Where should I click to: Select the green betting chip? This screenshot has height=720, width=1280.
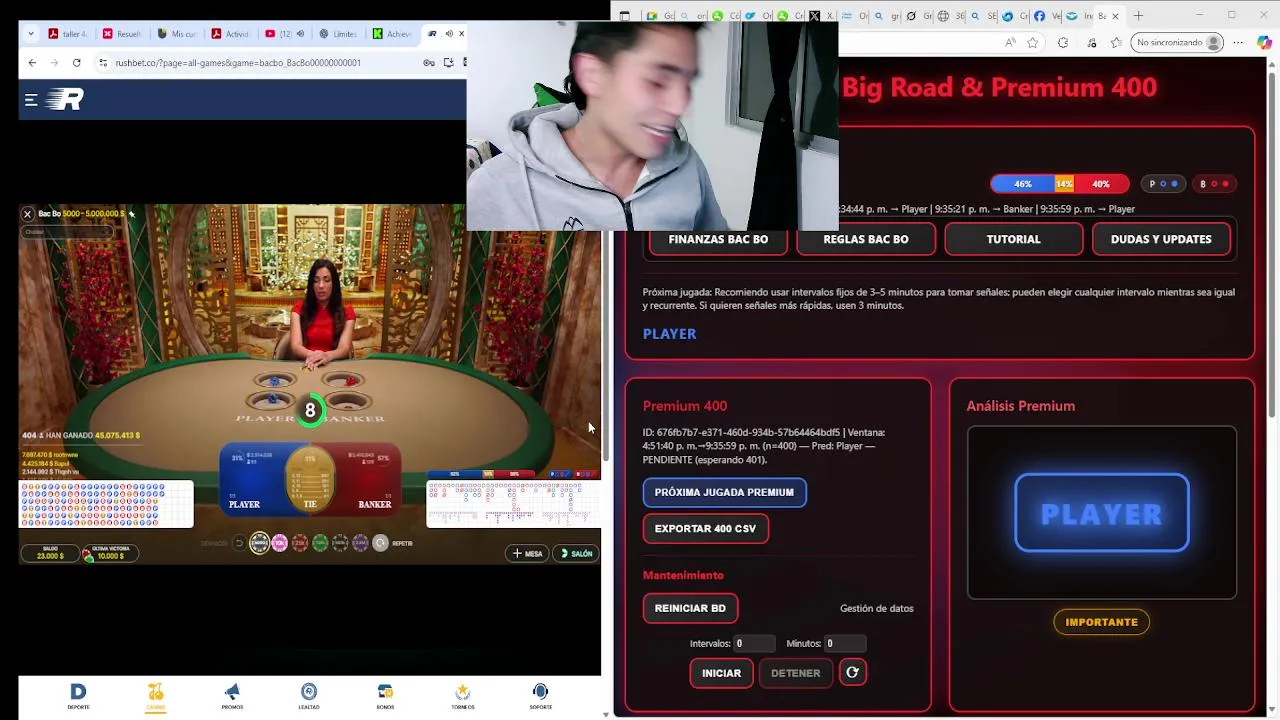(320, 543)
